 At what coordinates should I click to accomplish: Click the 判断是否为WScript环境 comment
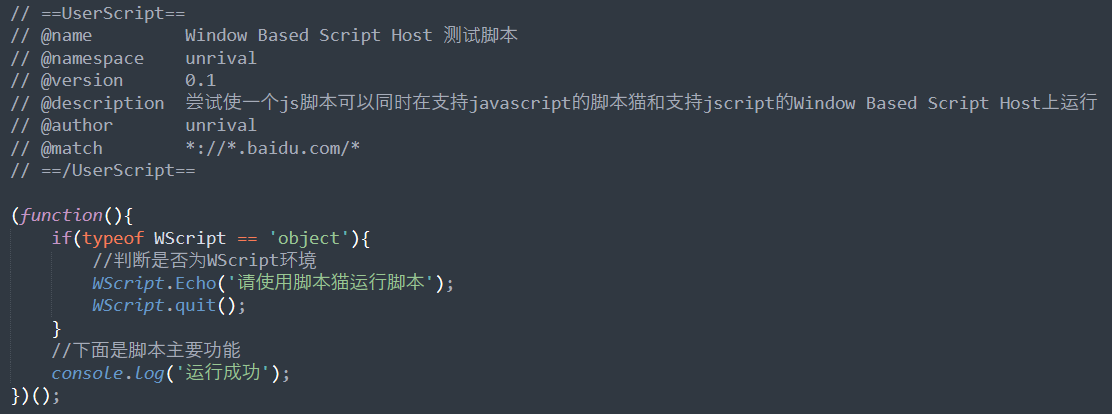coord(204,260)
